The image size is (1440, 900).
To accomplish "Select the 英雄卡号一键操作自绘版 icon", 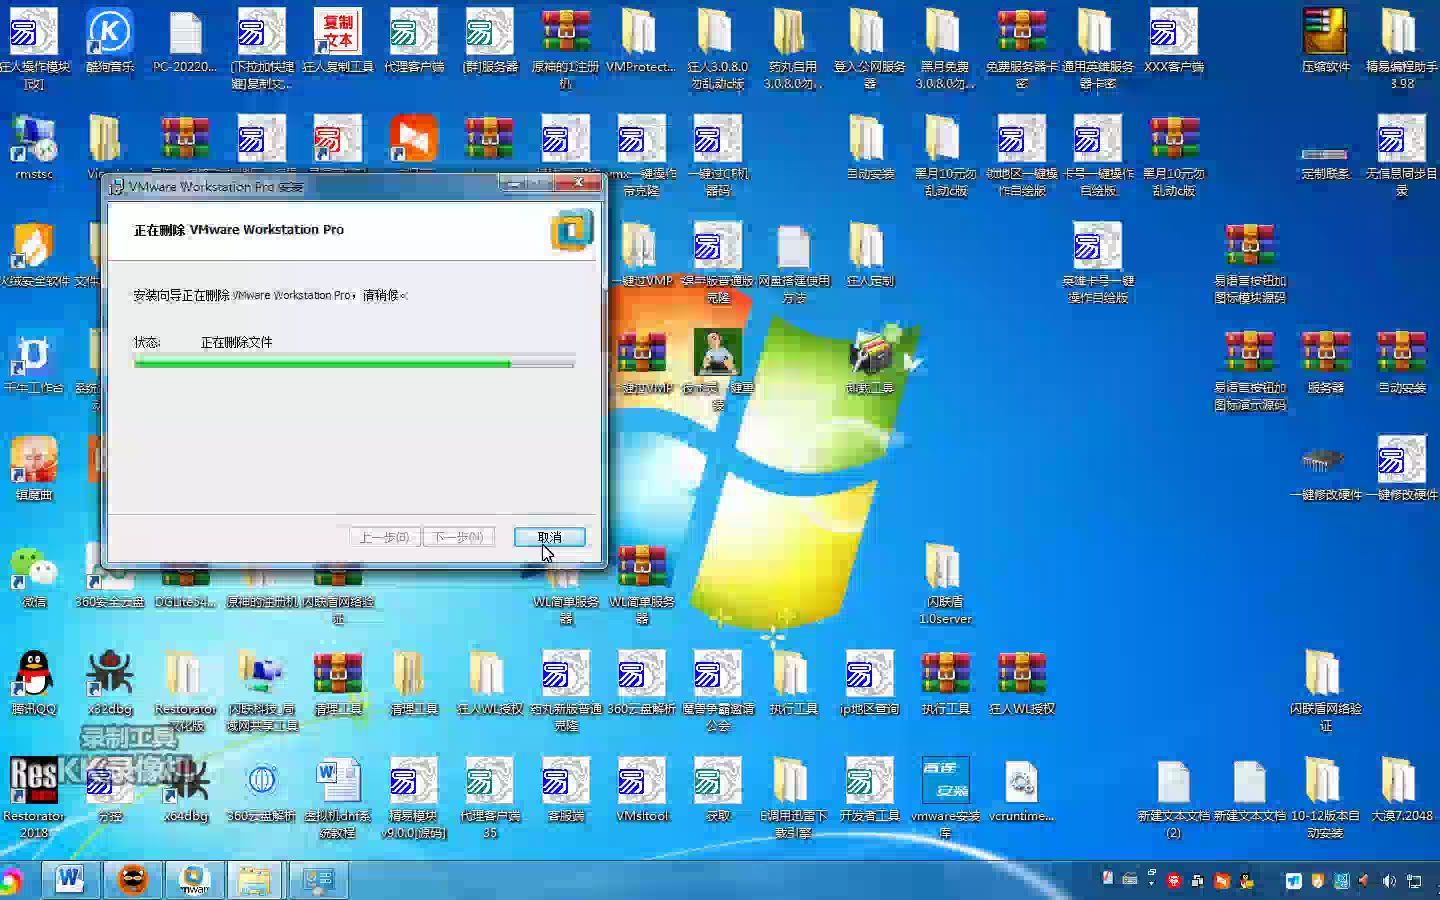I will coord(1098,263).
